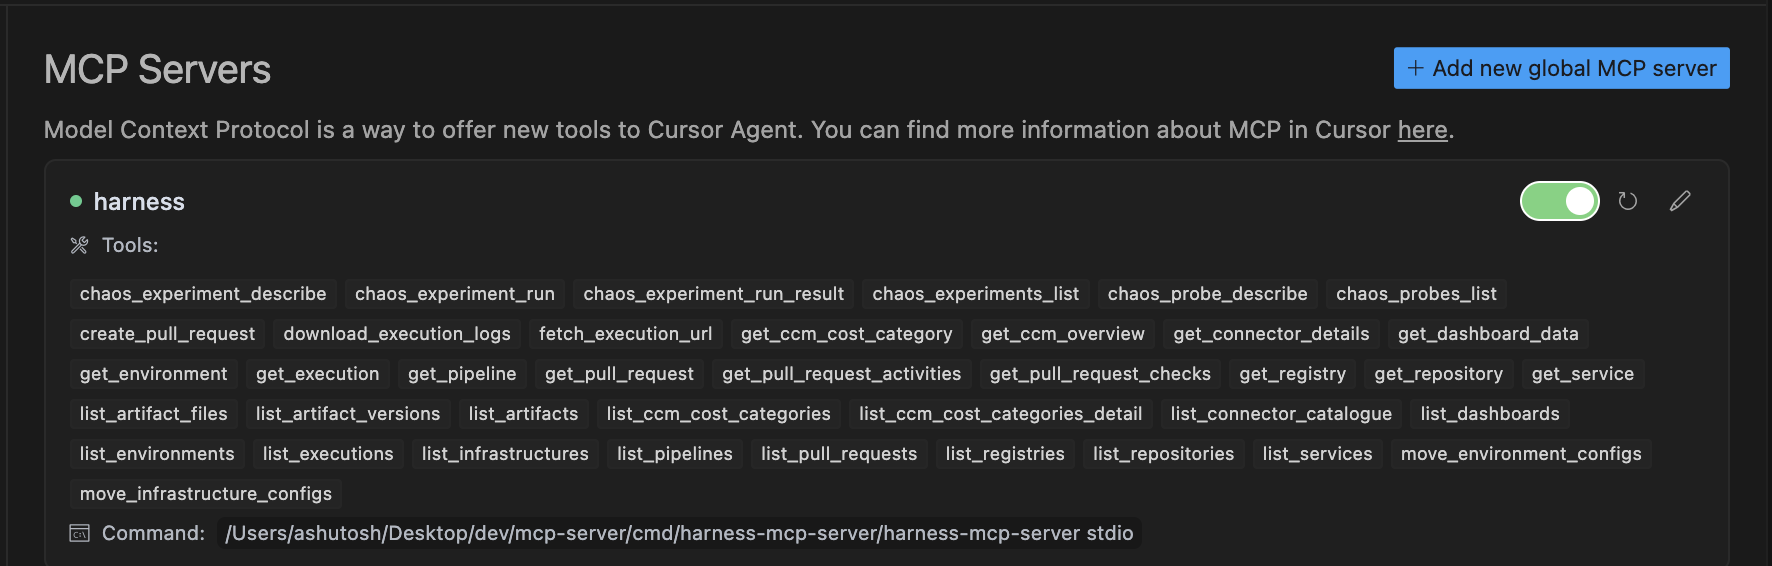
Task: Select the move_environment_configs tool
Action: coord(1521,454)
